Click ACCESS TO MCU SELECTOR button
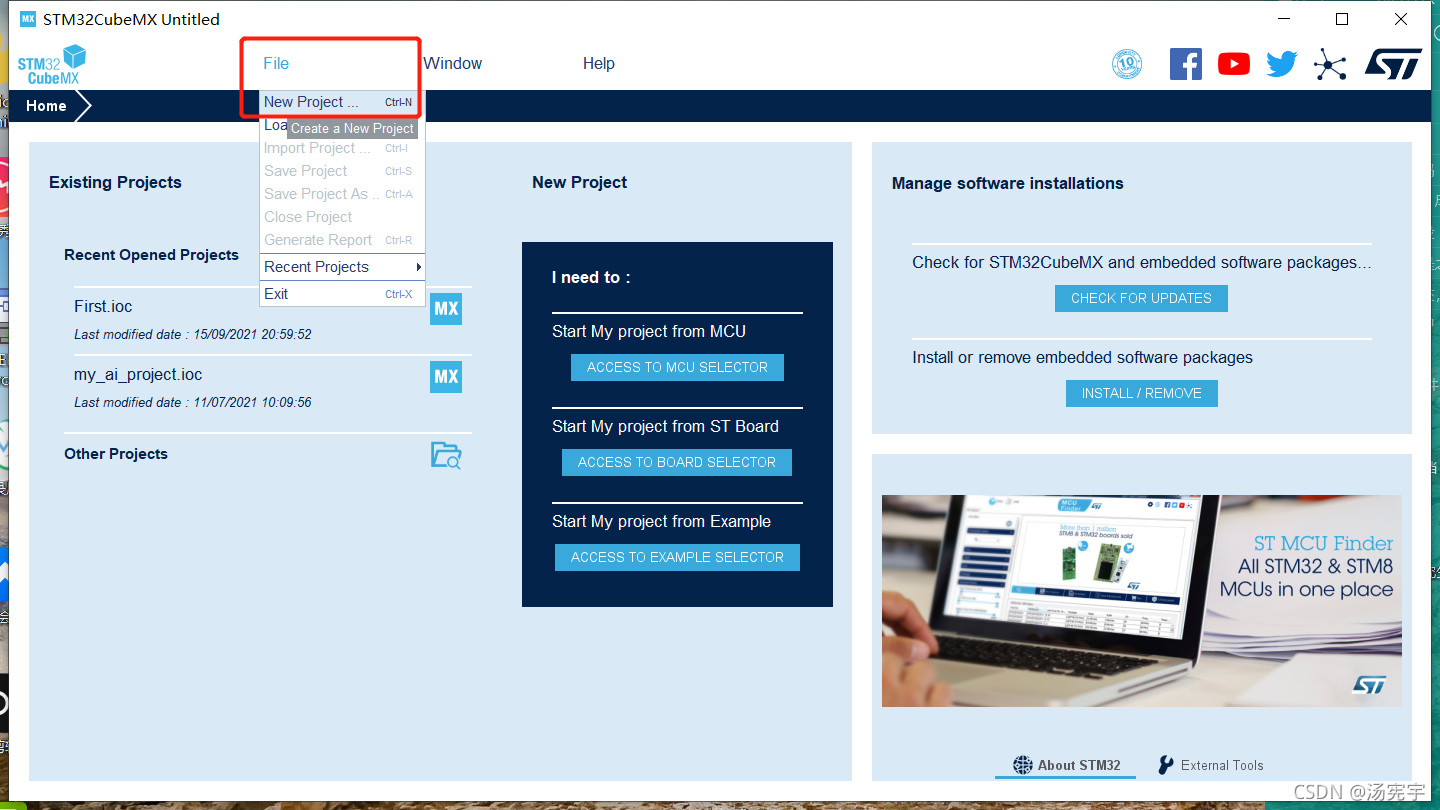Screen dimensions: 1440x810 677,367
